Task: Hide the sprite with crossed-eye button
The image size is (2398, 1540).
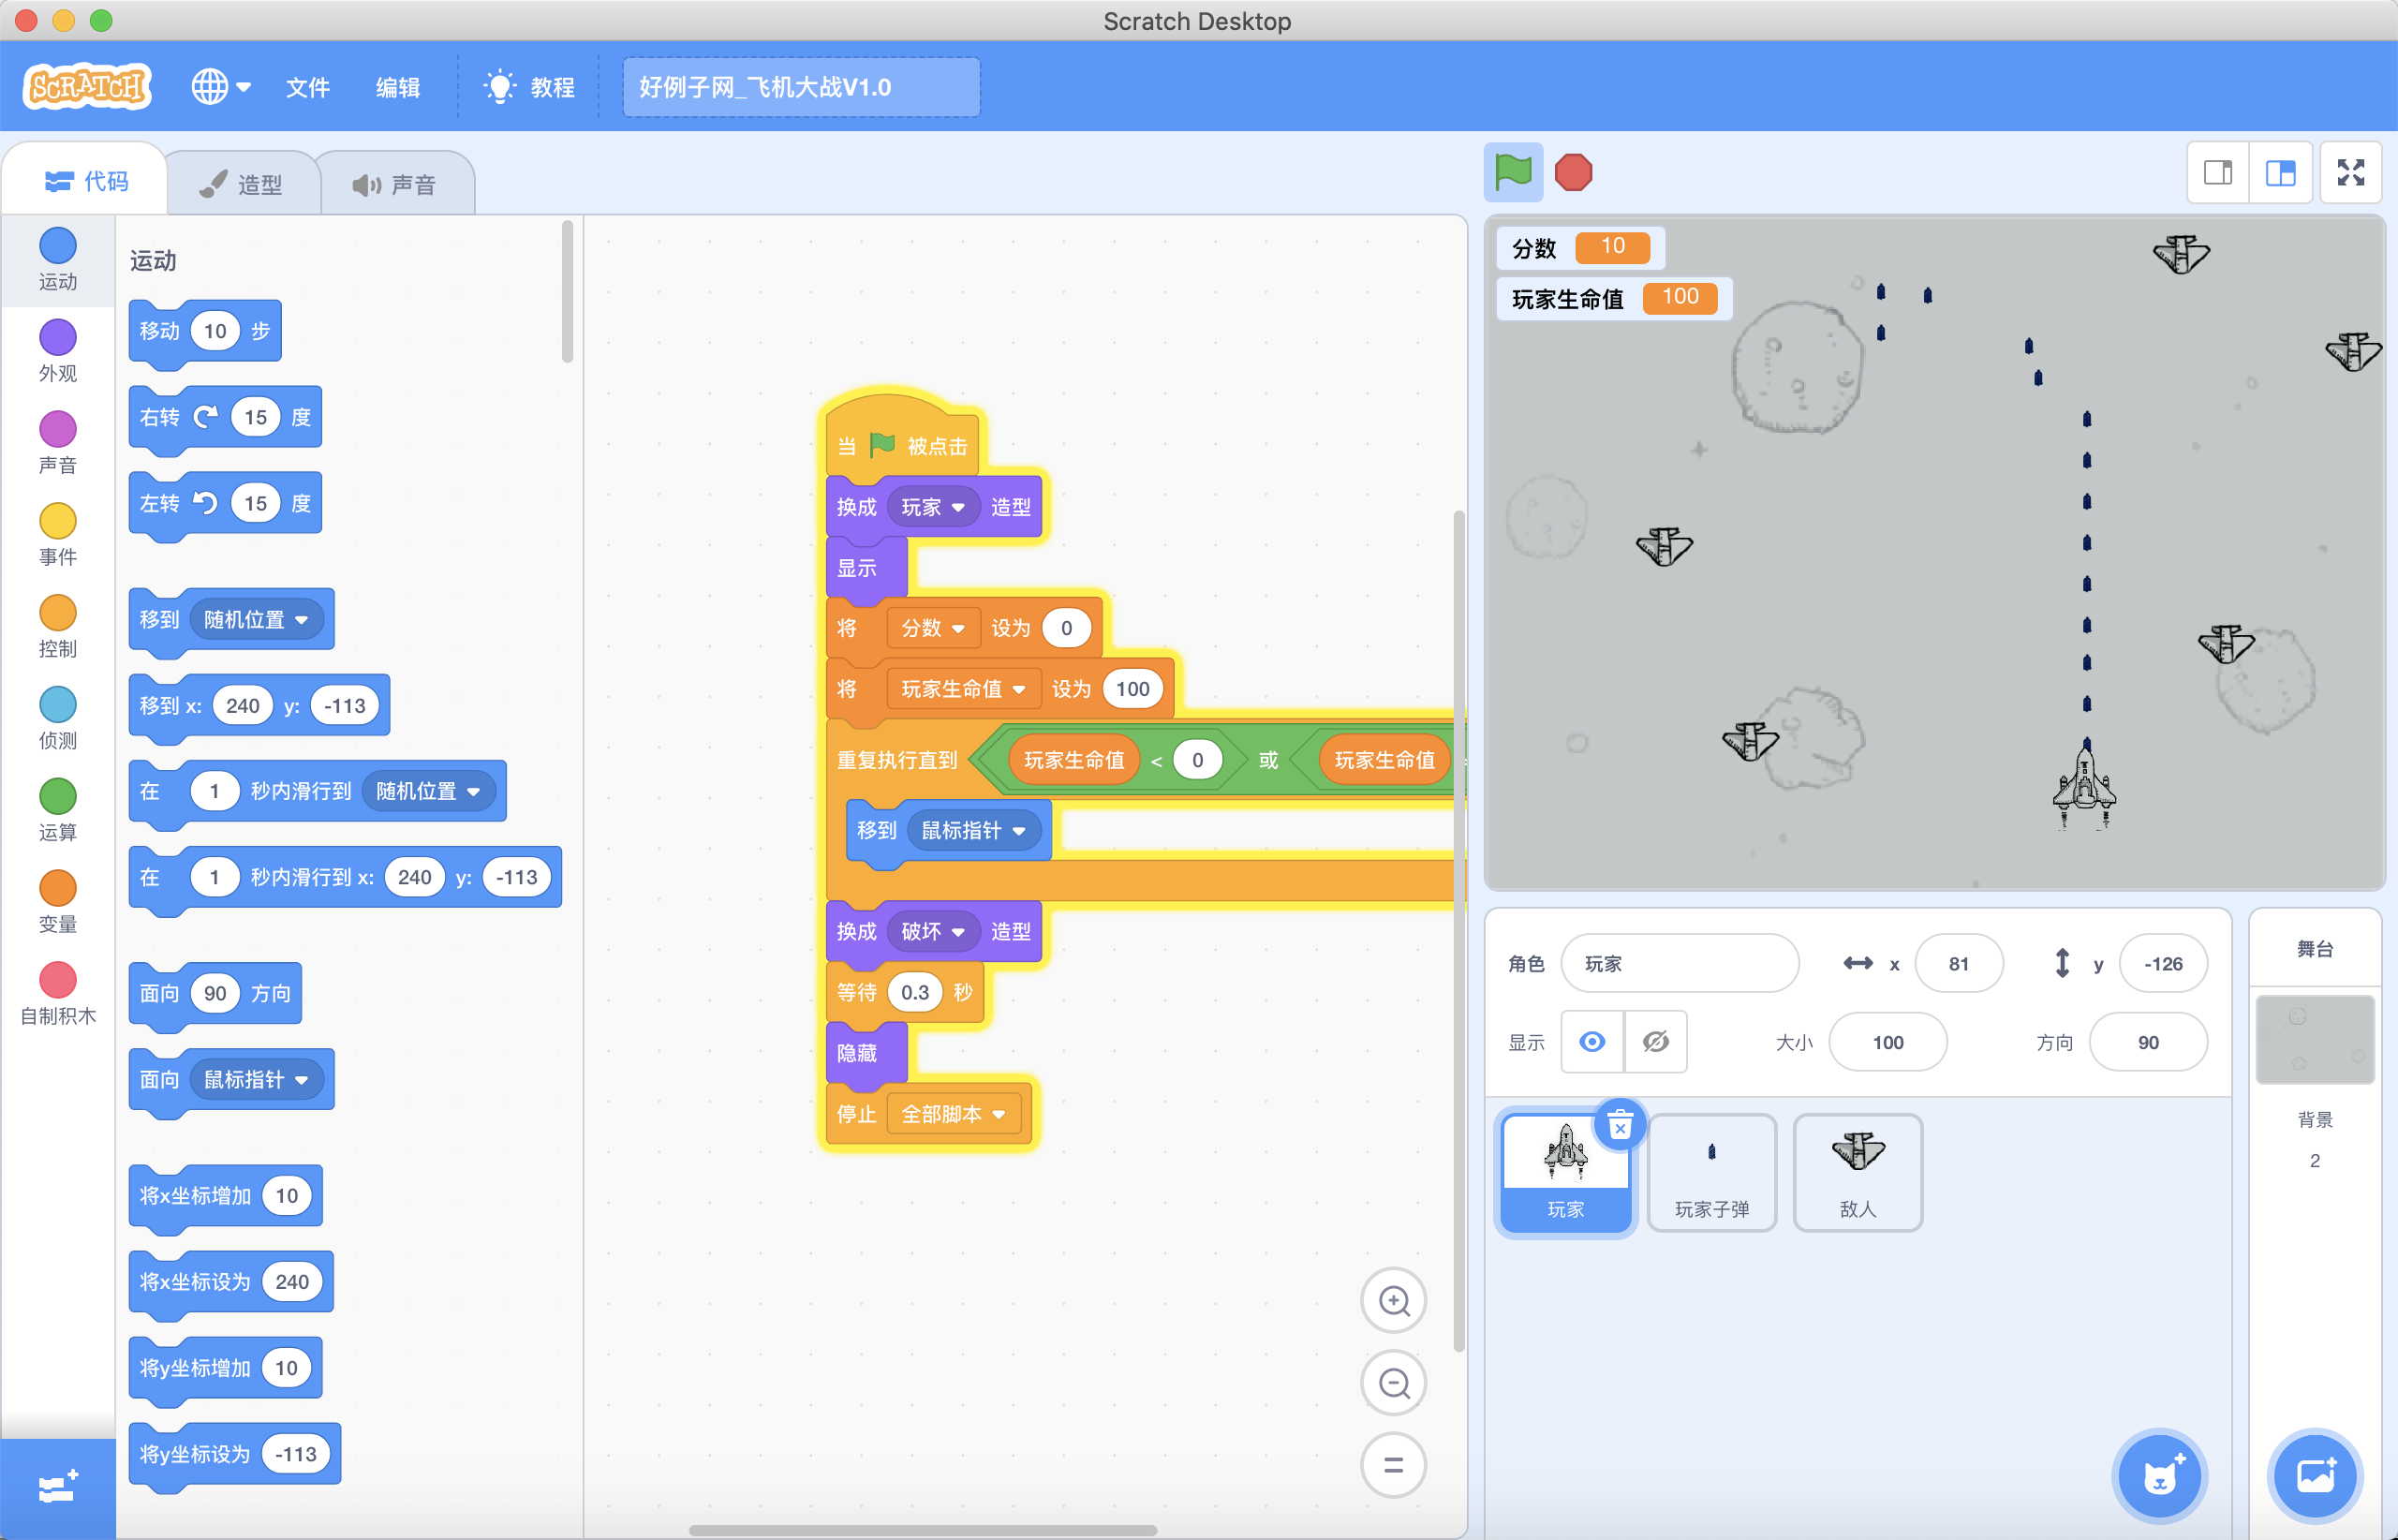Action: [1656, 1042]
